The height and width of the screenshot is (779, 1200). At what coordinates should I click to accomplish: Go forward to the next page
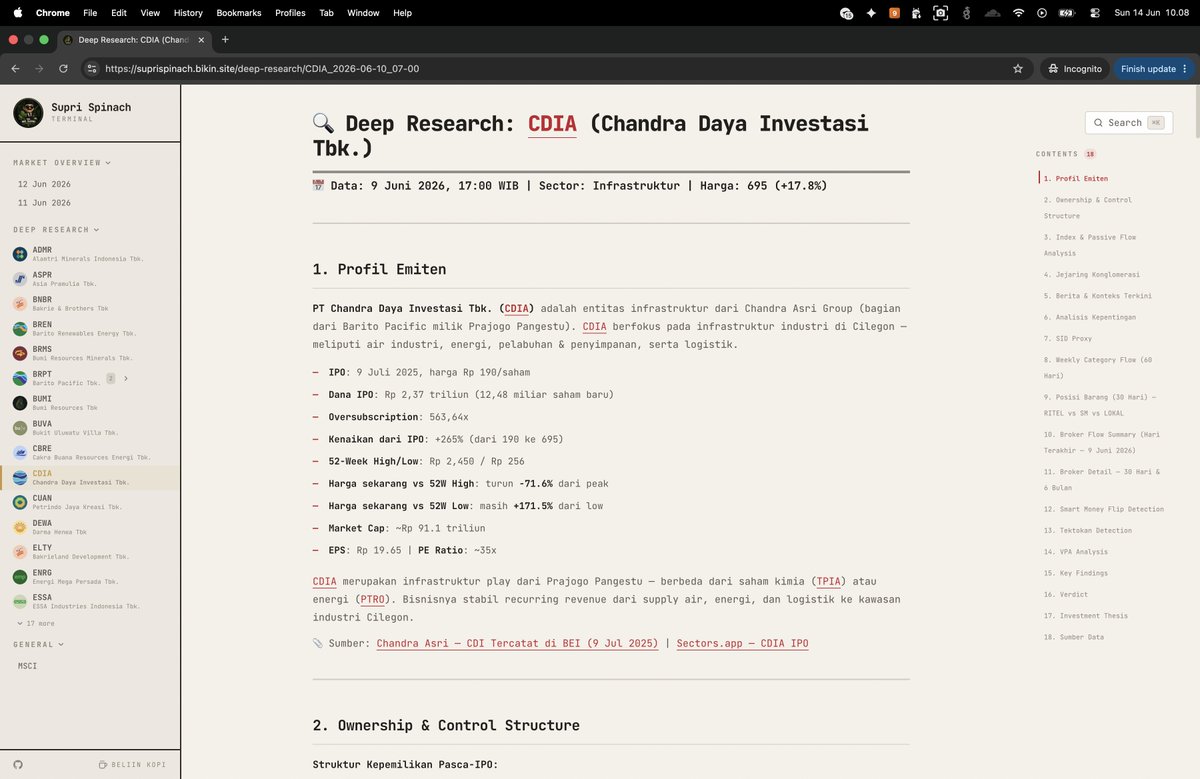coord(39,69)
